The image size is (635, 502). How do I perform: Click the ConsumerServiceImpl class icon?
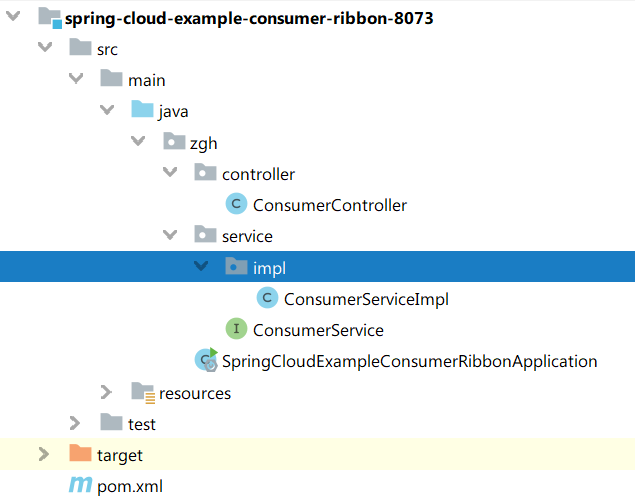pos(268,298)
